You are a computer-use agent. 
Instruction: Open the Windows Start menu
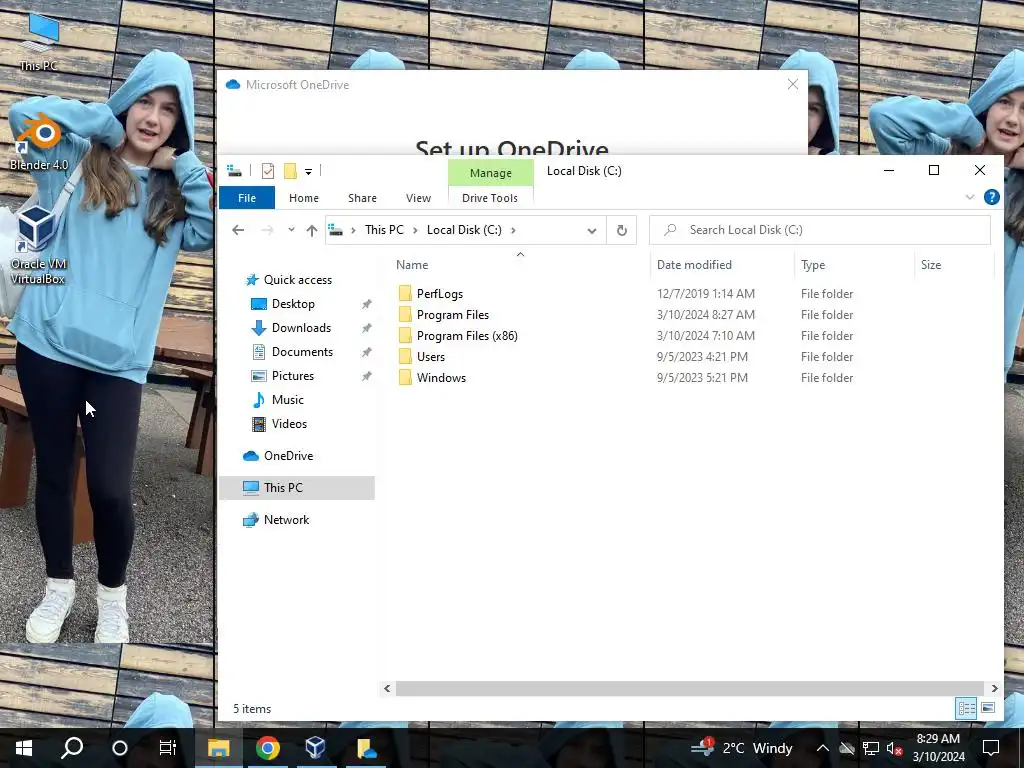tap(24, 748)
